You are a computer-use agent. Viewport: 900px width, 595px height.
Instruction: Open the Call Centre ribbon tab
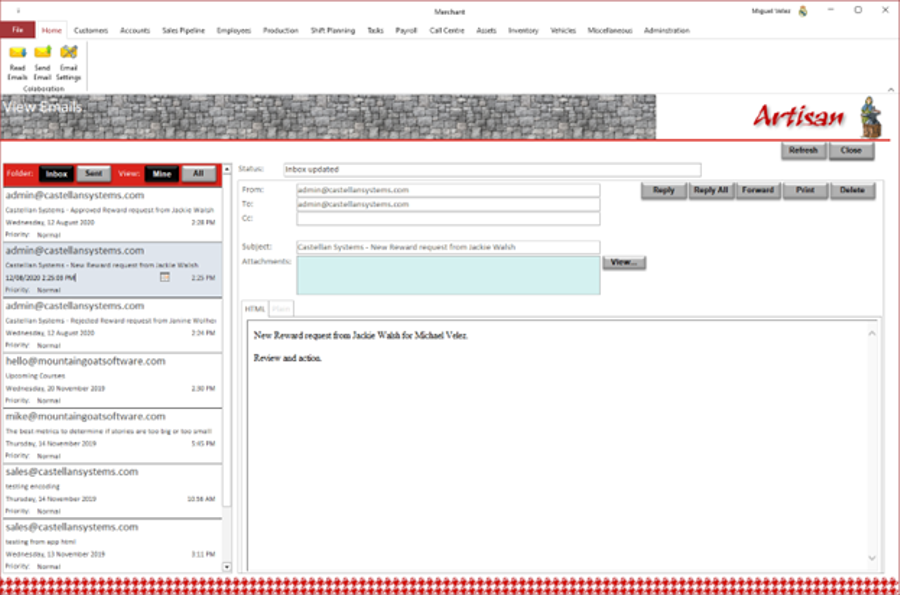coord(447,30)
